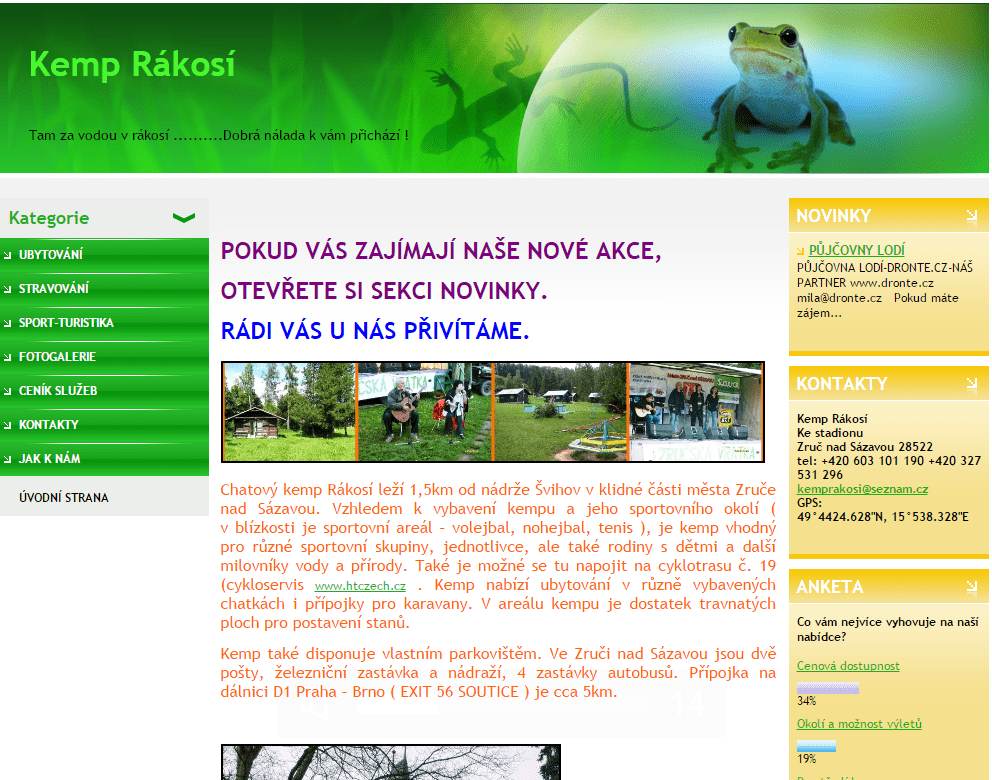
Task: Vote for Cenová dostupnost in the poll
Action: 848,665
